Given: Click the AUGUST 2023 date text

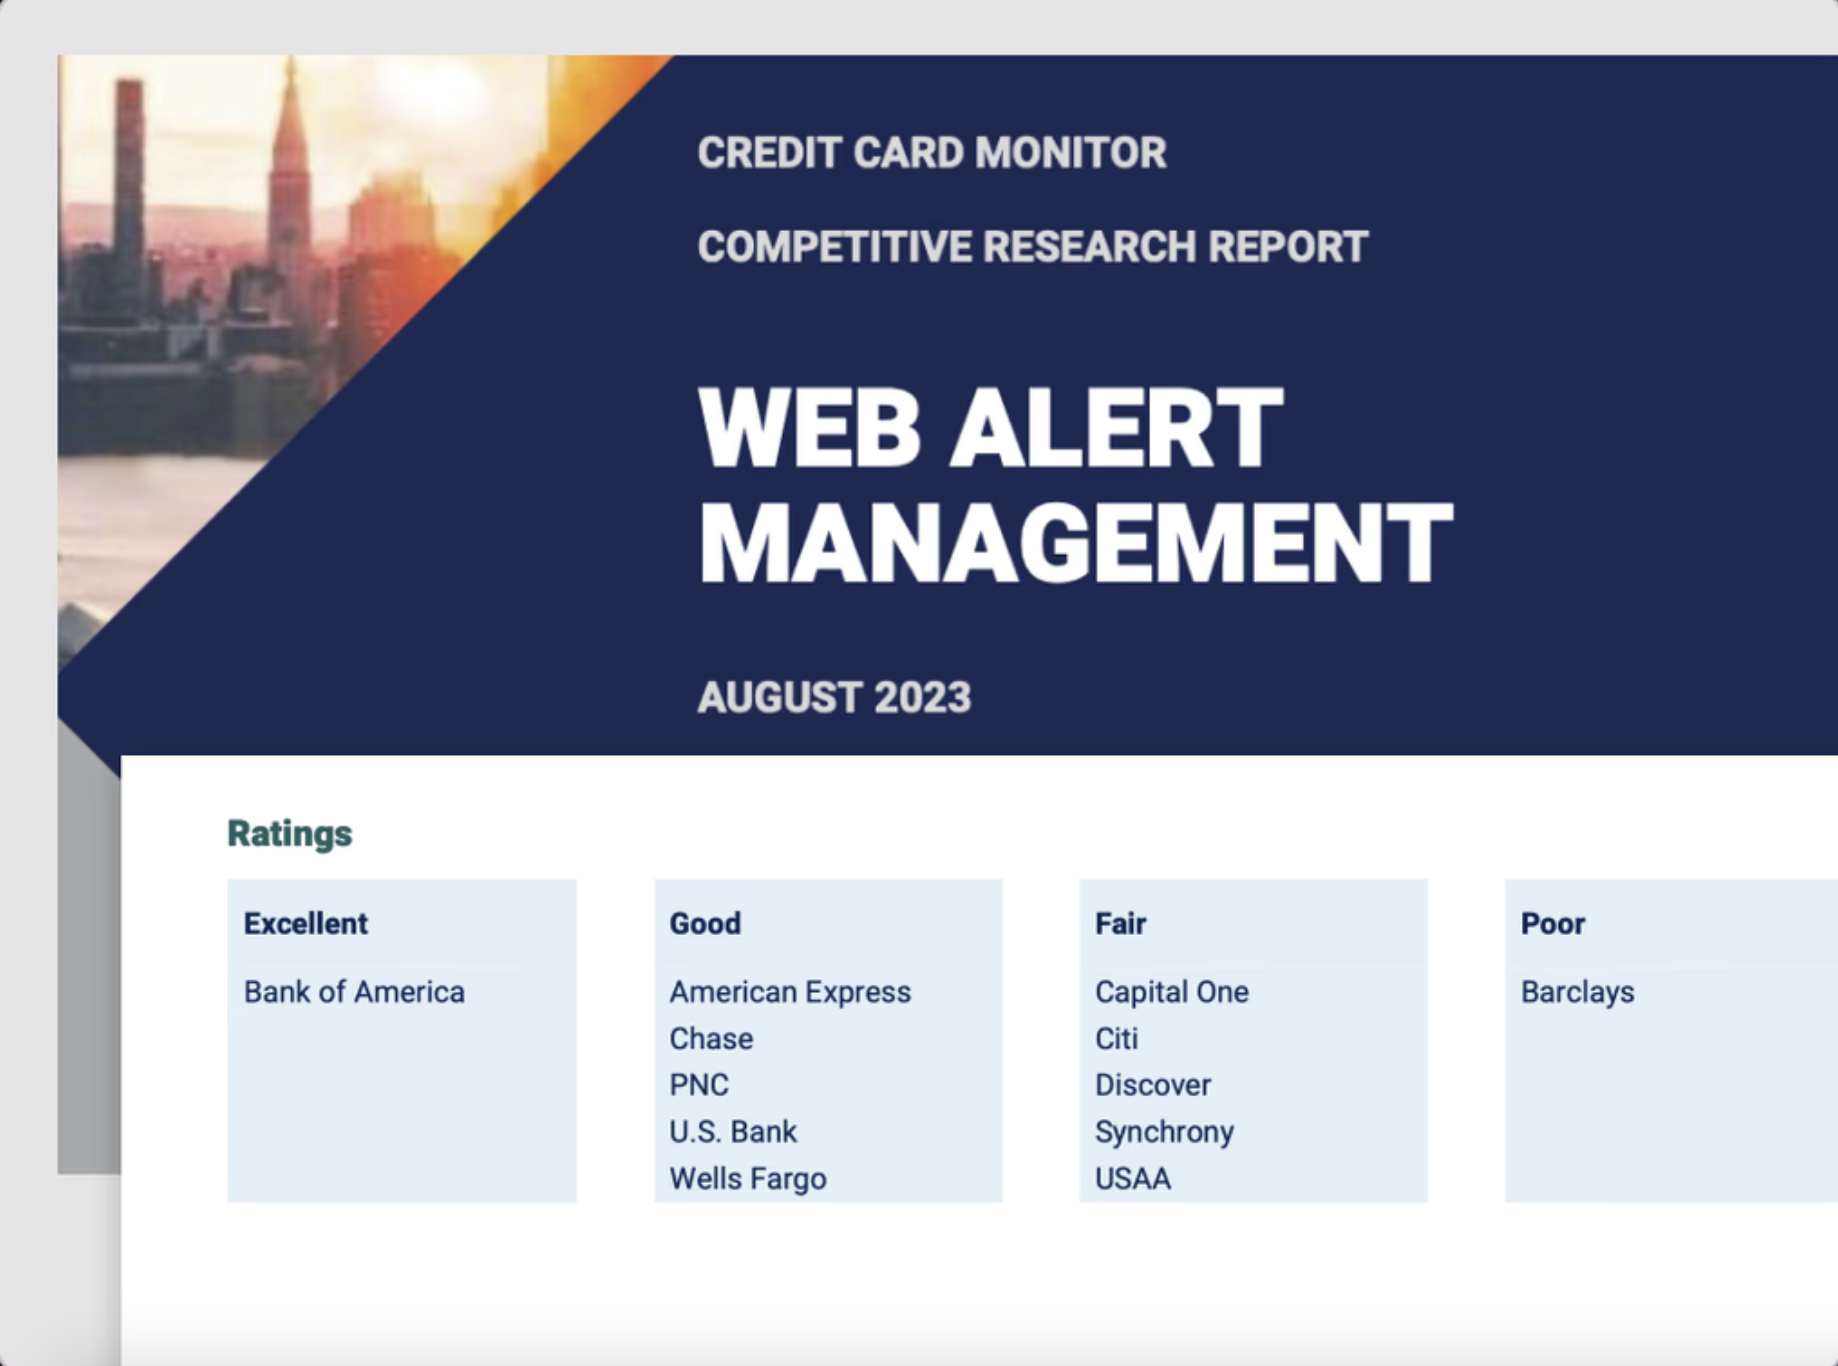Looking at the screenshot, I should pyautogui.click(x=833, y=697).
